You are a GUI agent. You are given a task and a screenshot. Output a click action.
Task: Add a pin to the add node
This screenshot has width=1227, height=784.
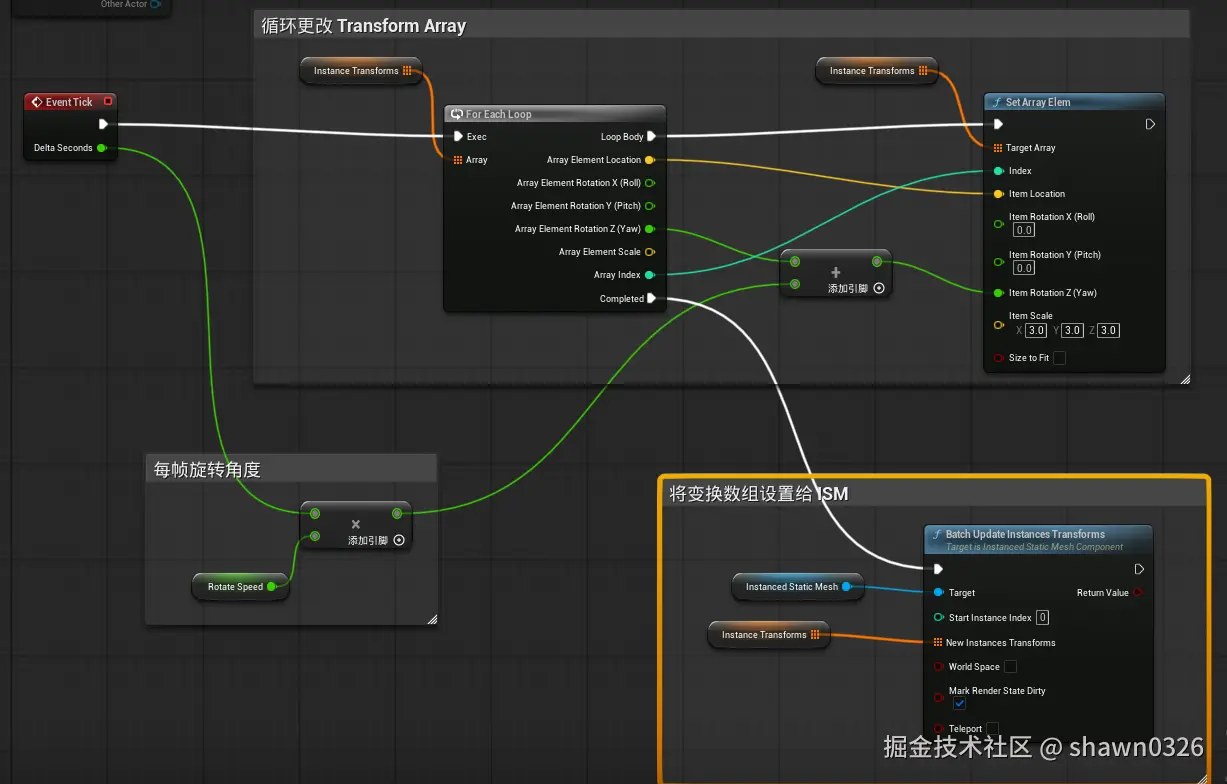click(x=879, y=288)
